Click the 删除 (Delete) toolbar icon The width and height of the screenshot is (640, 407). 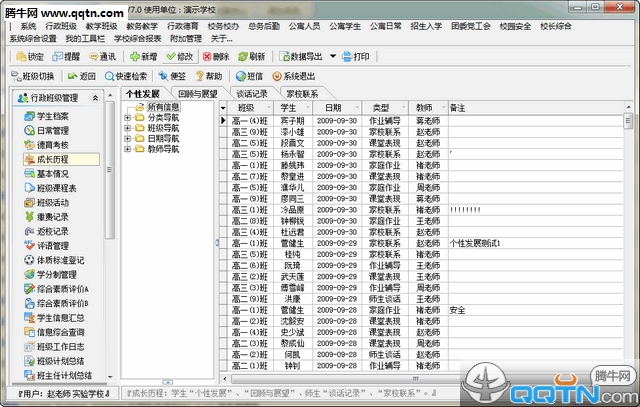213,57
